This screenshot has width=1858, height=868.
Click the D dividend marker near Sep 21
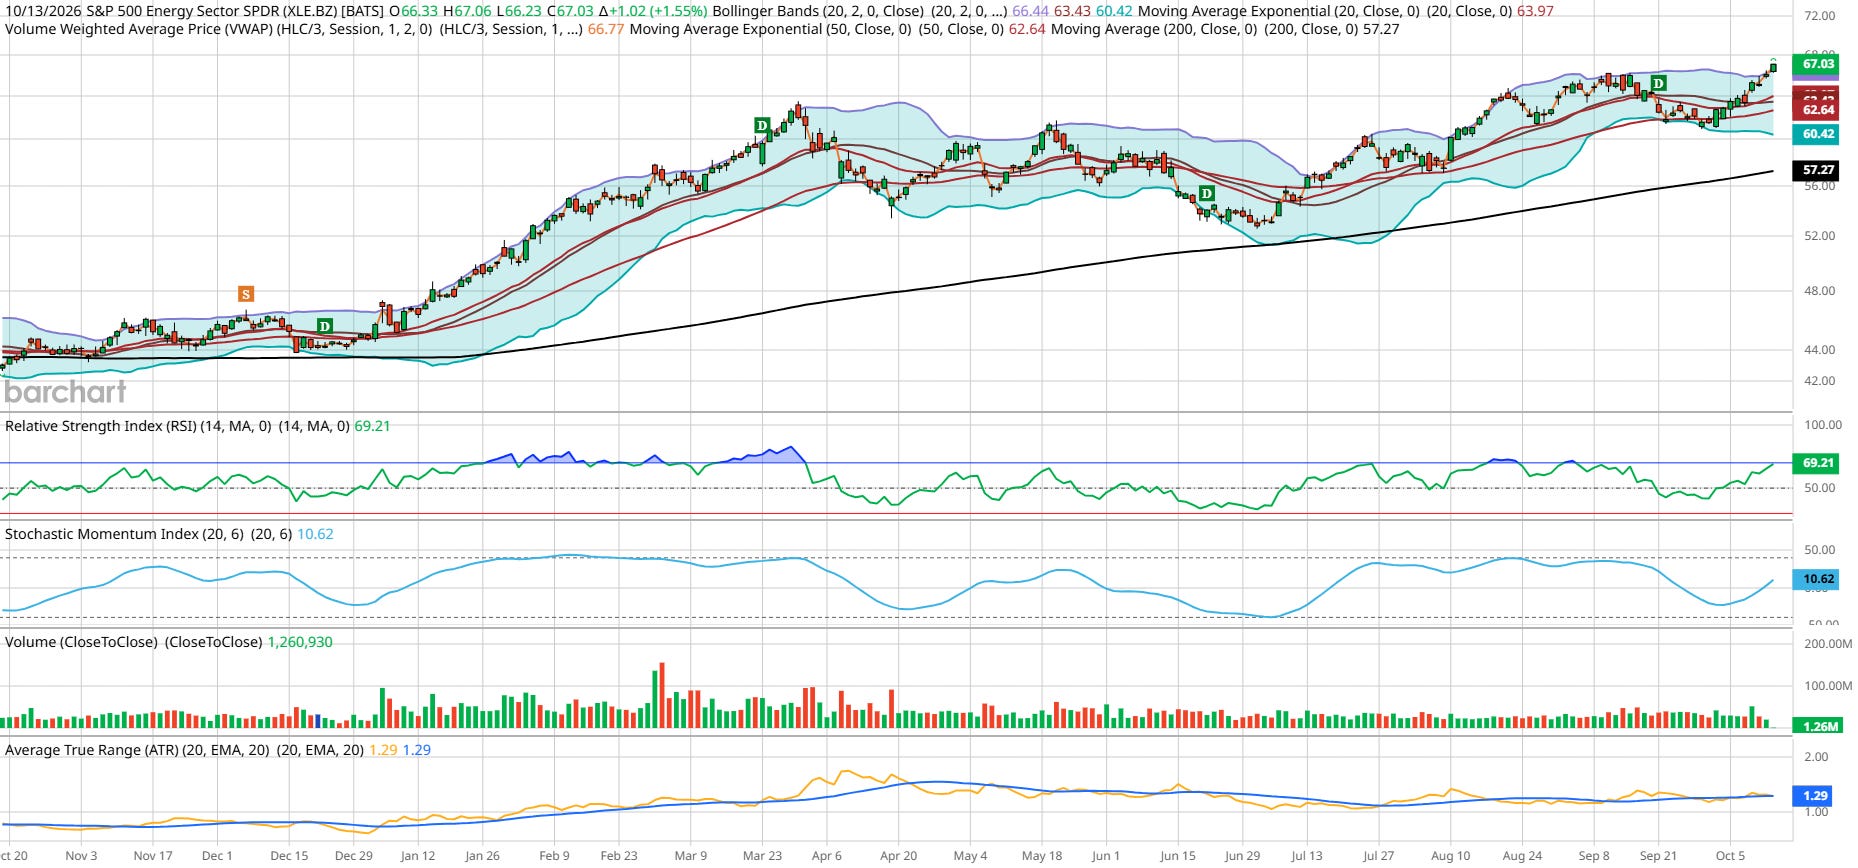point(1659,83)
